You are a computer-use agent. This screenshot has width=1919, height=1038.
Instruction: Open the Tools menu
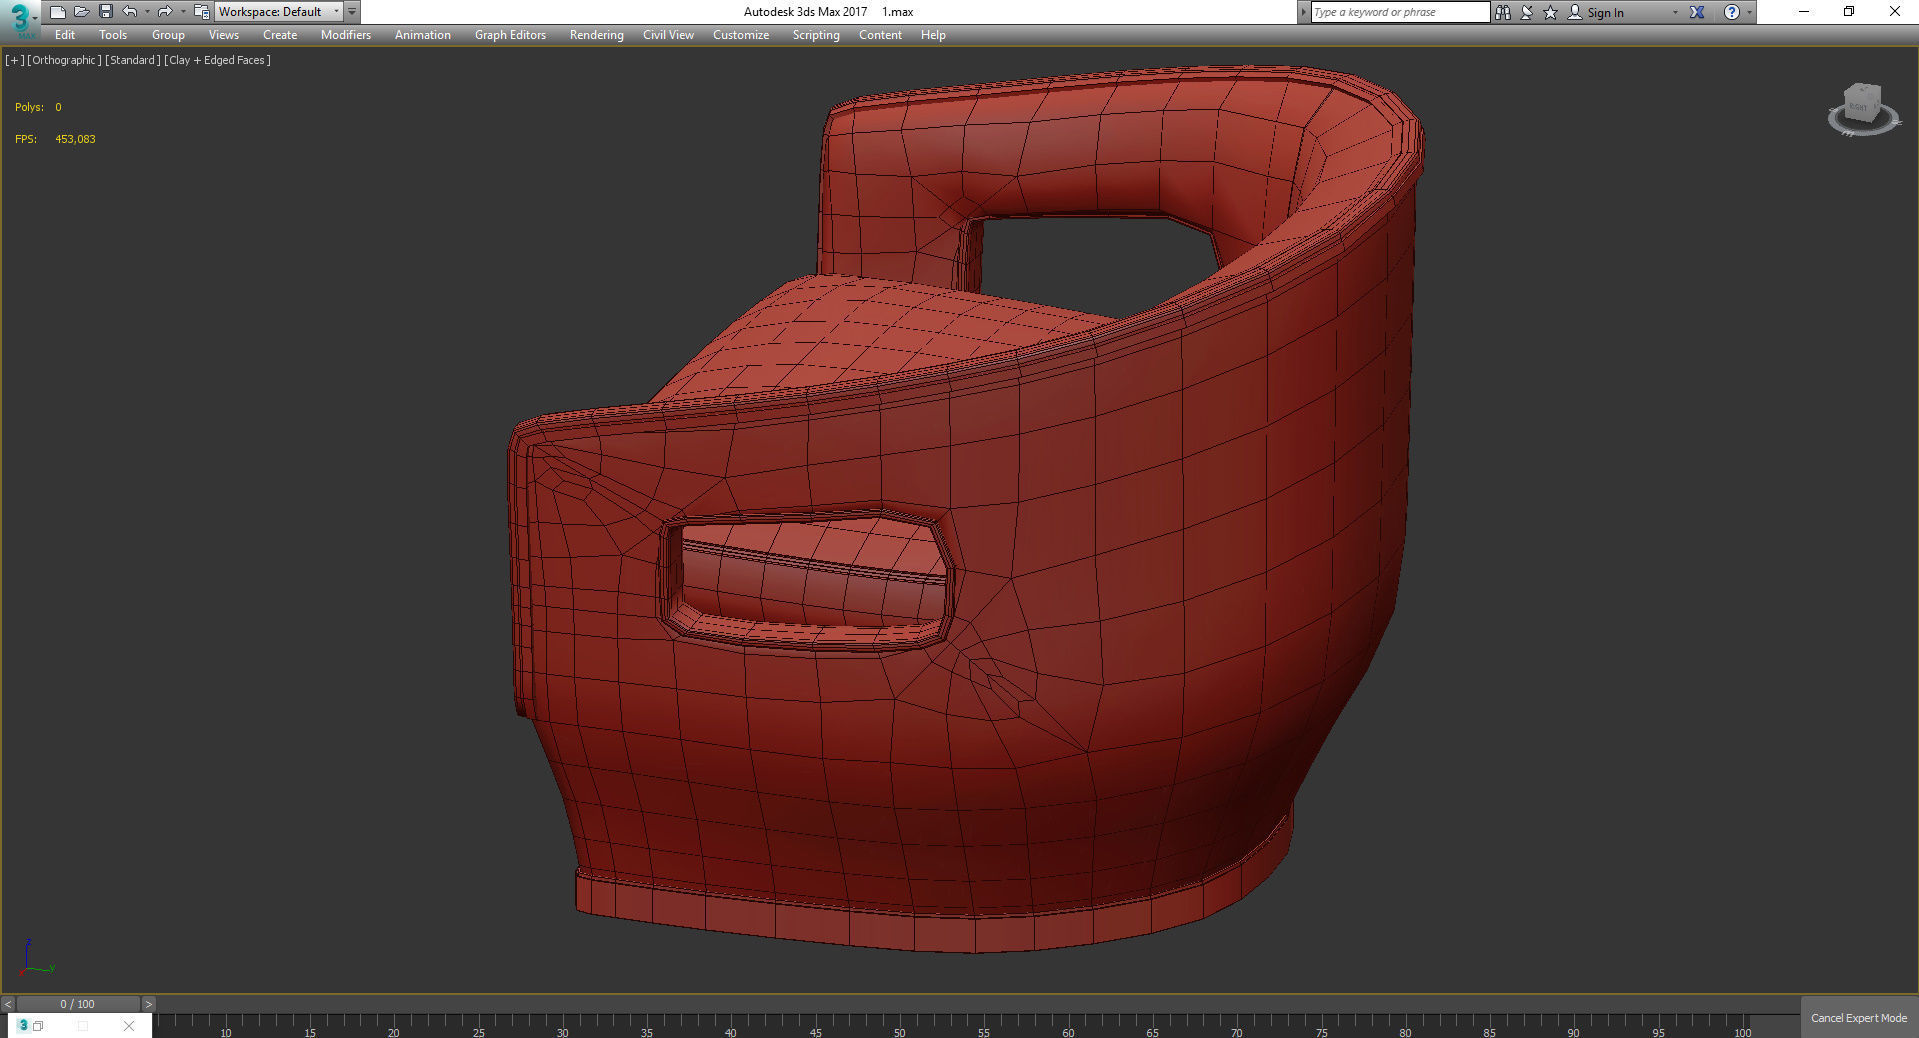pos(113,35)
